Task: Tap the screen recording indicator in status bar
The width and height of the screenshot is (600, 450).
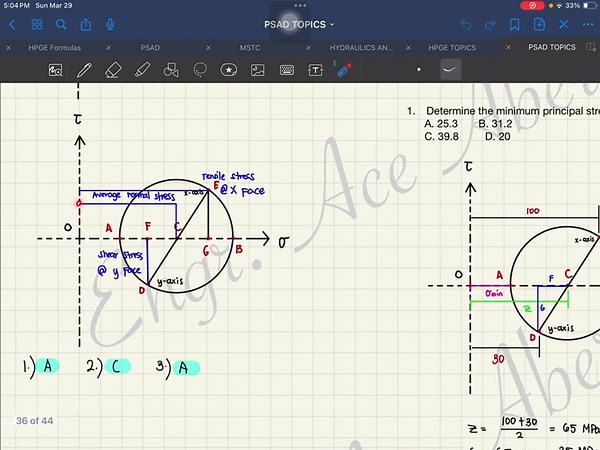Action: click(x=532, y=5)
